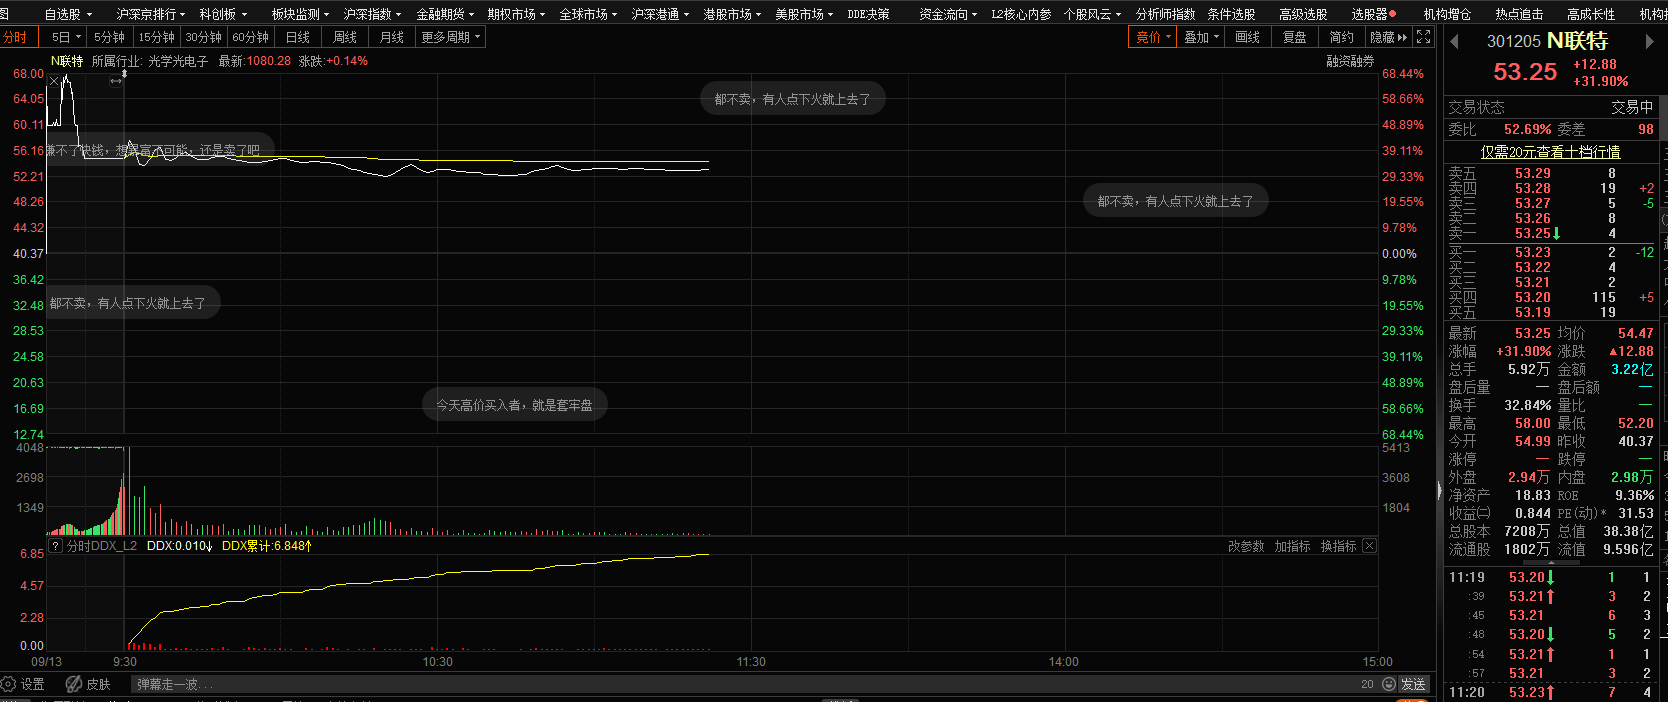Open the 个股风云 dropdown

click(x=1092, y=14)
